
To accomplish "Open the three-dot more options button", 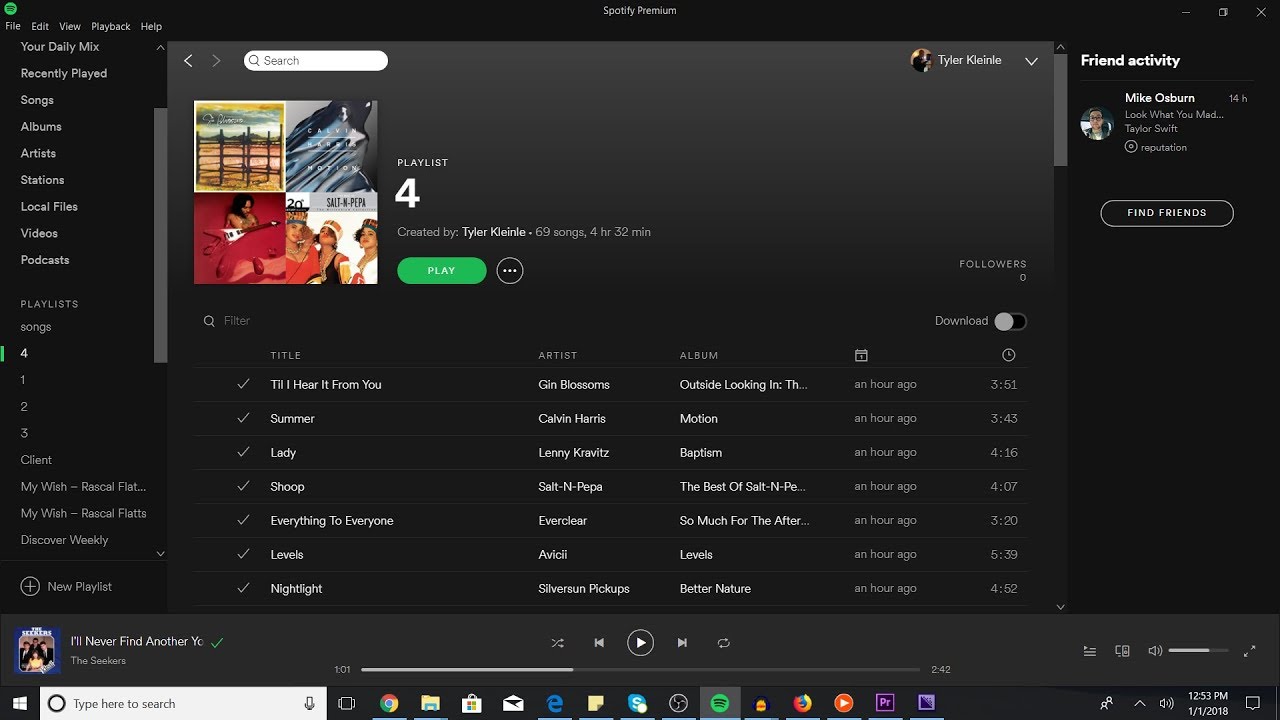I will (510, 271).
